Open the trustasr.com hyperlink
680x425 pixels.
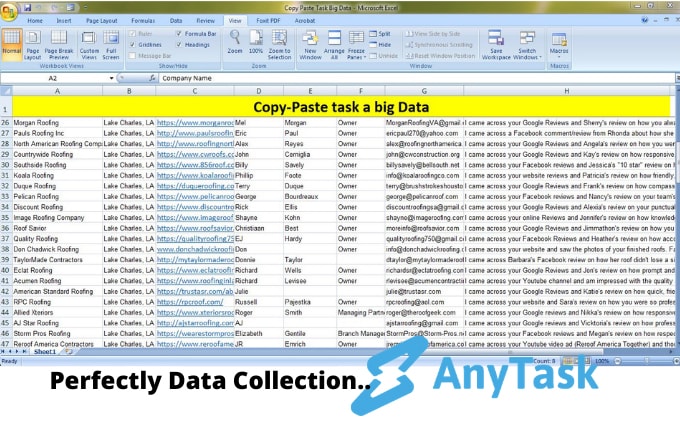[195, 291]
